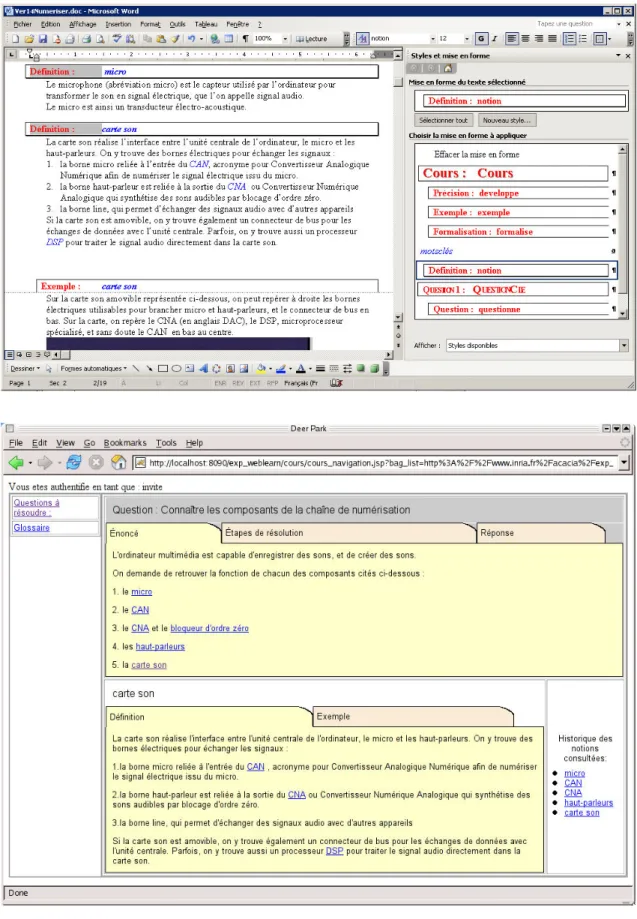Click the 'Sélectionner tout' button
The image size is (637, 919).
pyautogui.click(x=443, y=120)
